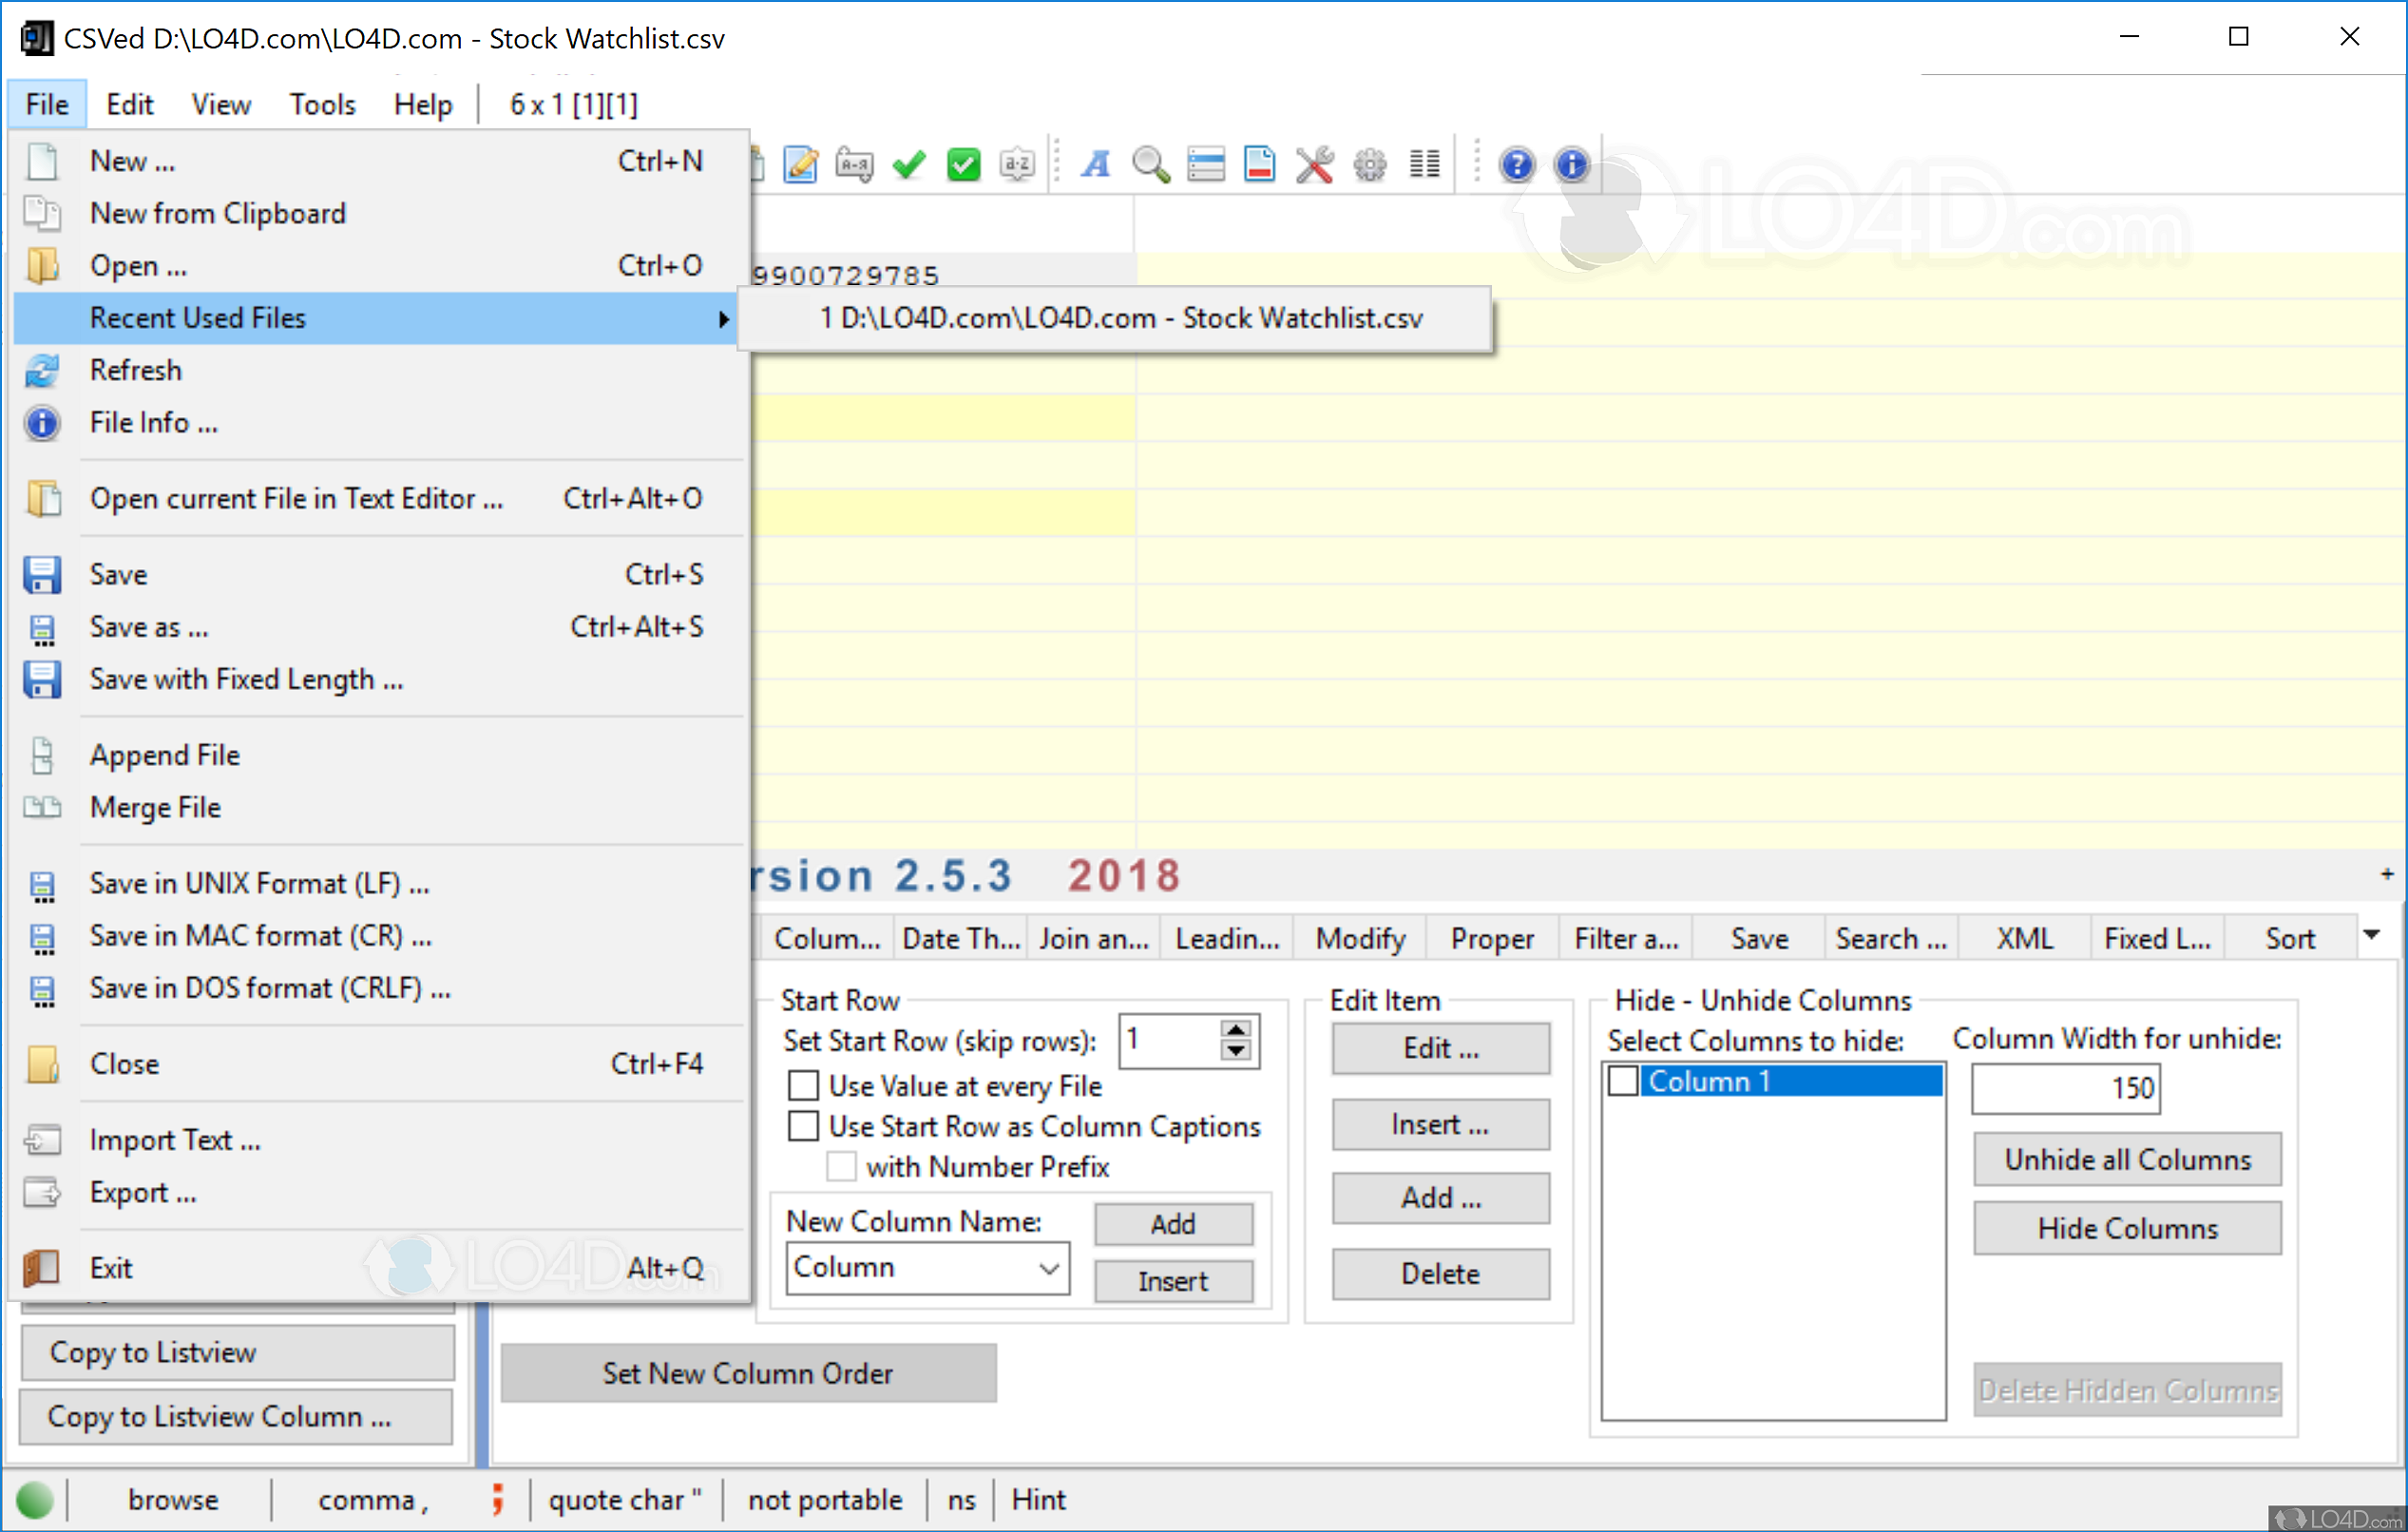Check Use Value at every File
The image size is (2408, 1532).
coord(803,1086)
